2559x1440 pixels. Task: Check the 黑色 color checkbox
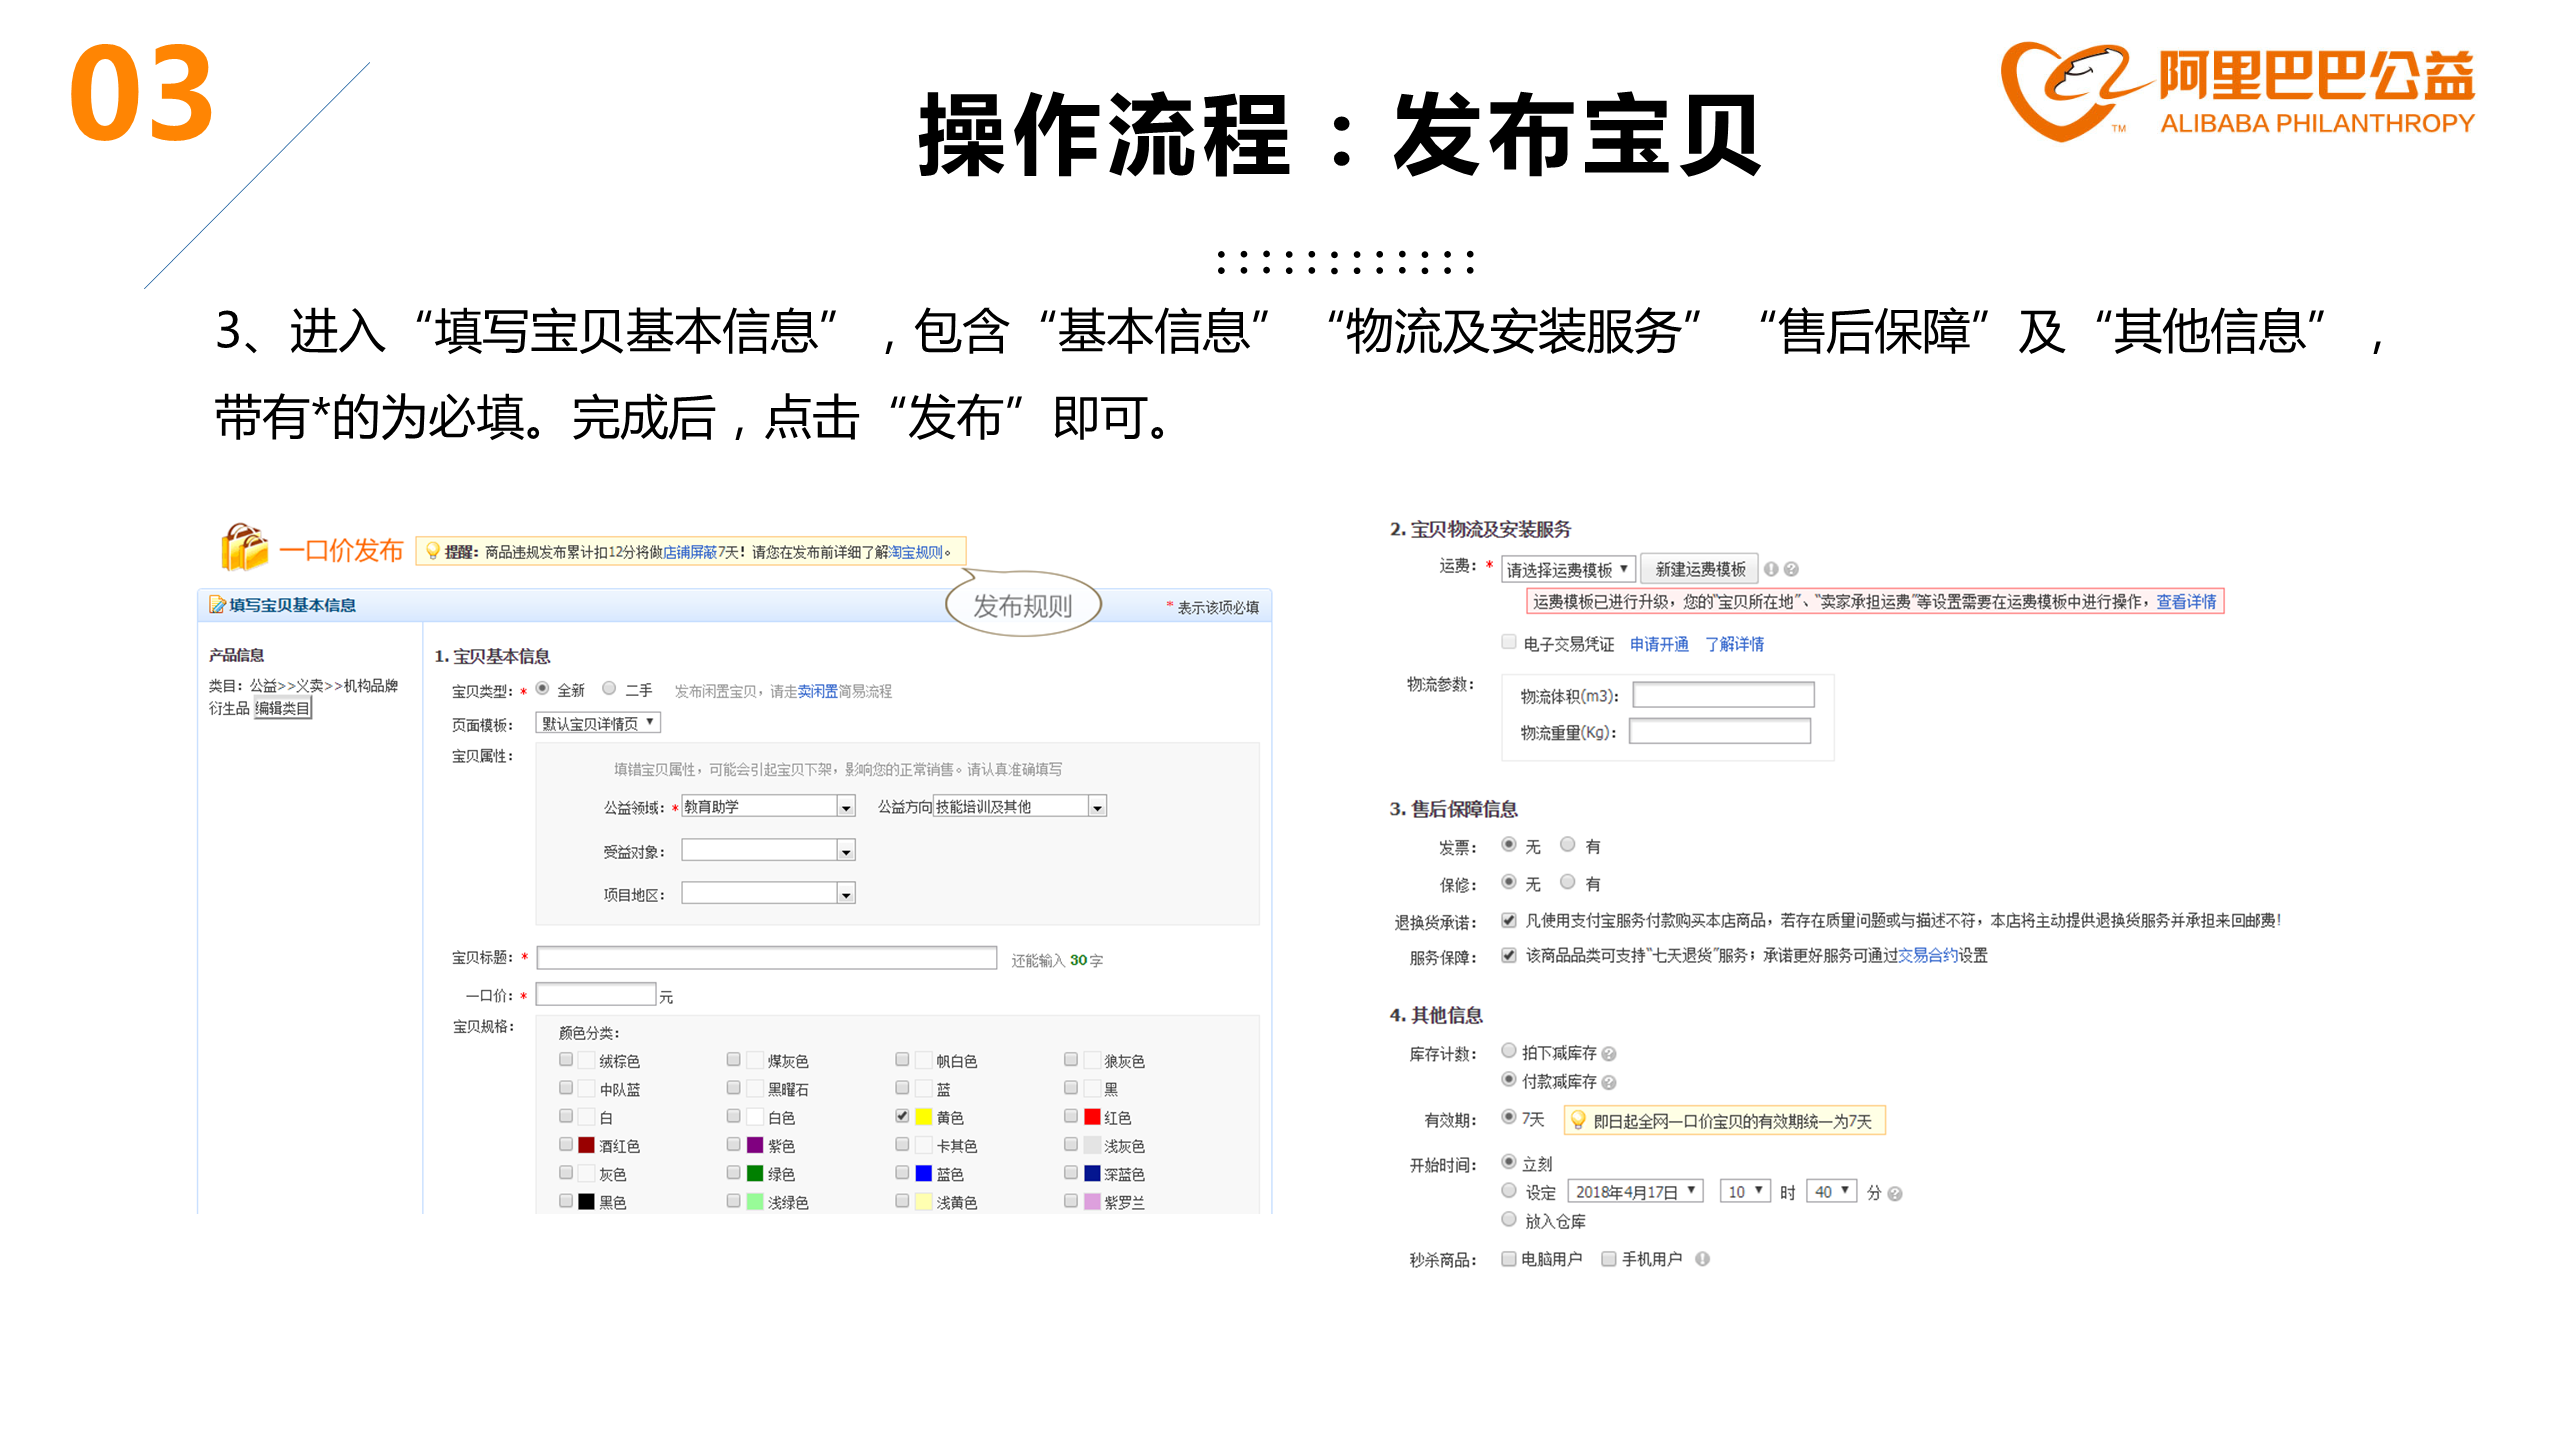566,1200
